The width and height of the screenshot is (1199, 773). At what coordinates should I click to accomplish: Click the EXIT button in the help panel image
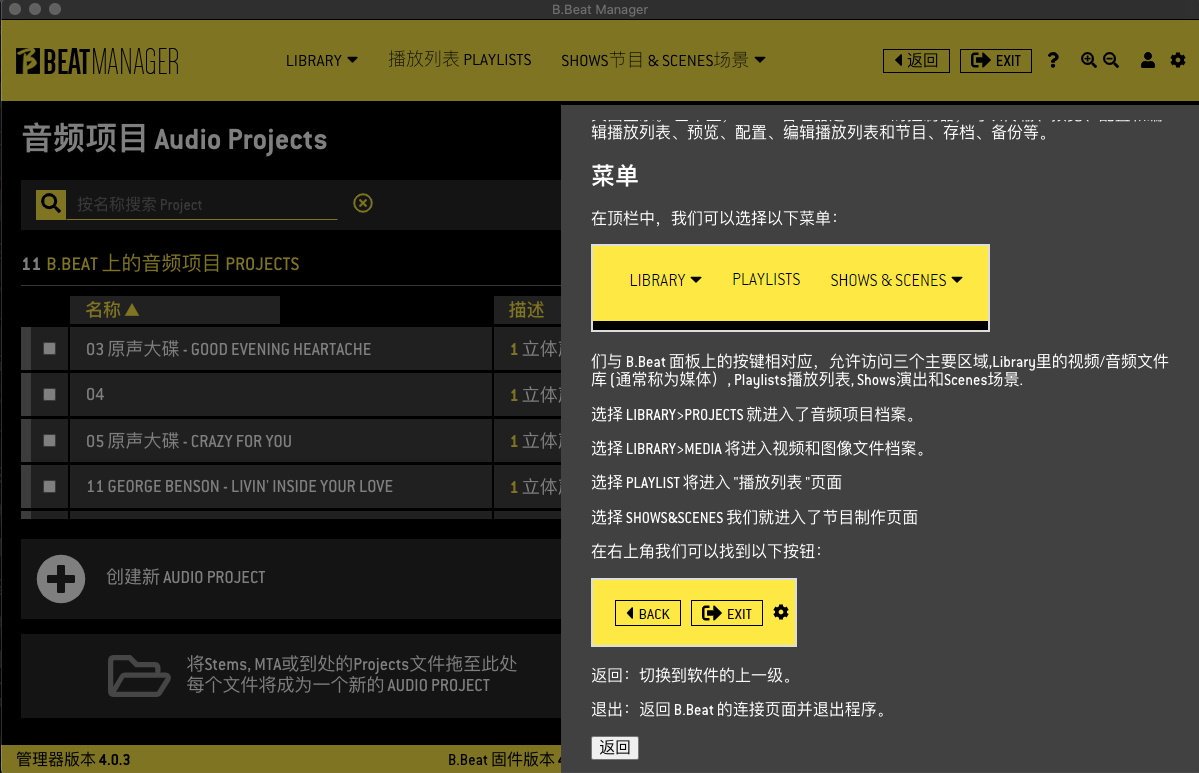[726, 613]
